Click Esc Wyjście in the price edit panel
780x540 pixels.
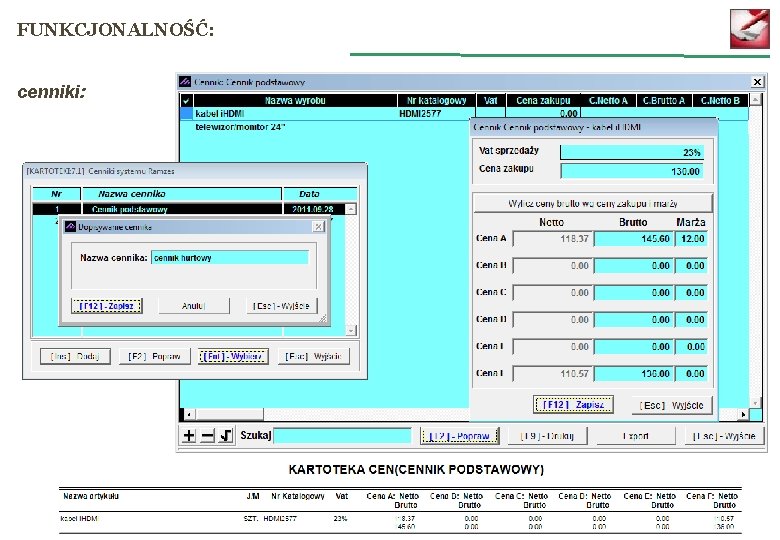click(672, 405)
